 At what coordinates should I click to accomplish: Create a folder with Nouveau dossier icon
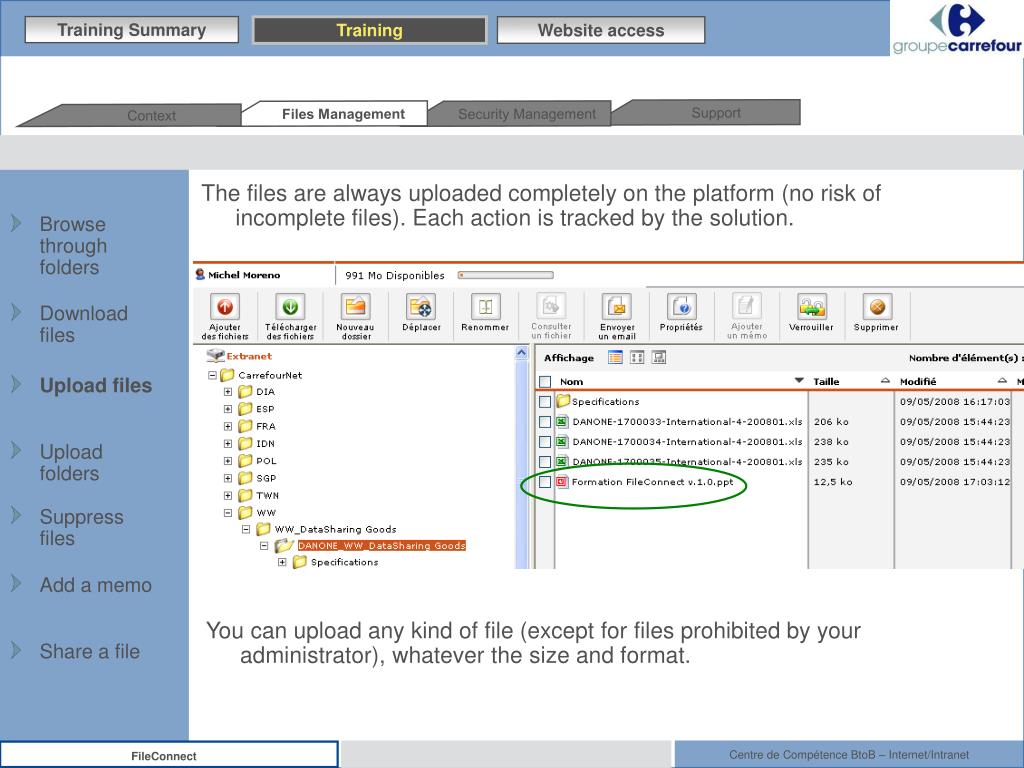click(x=355, y=306)
